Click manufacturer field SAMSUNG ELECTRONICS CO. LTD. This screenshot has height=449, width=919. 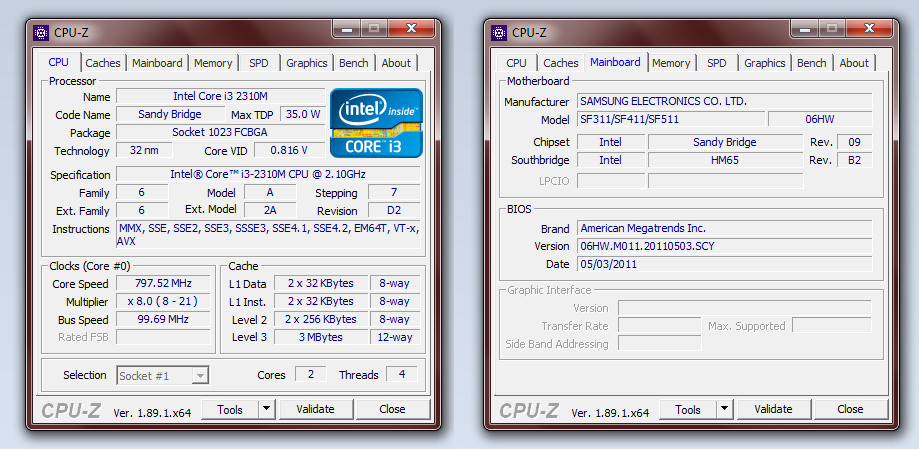point(724,101)
